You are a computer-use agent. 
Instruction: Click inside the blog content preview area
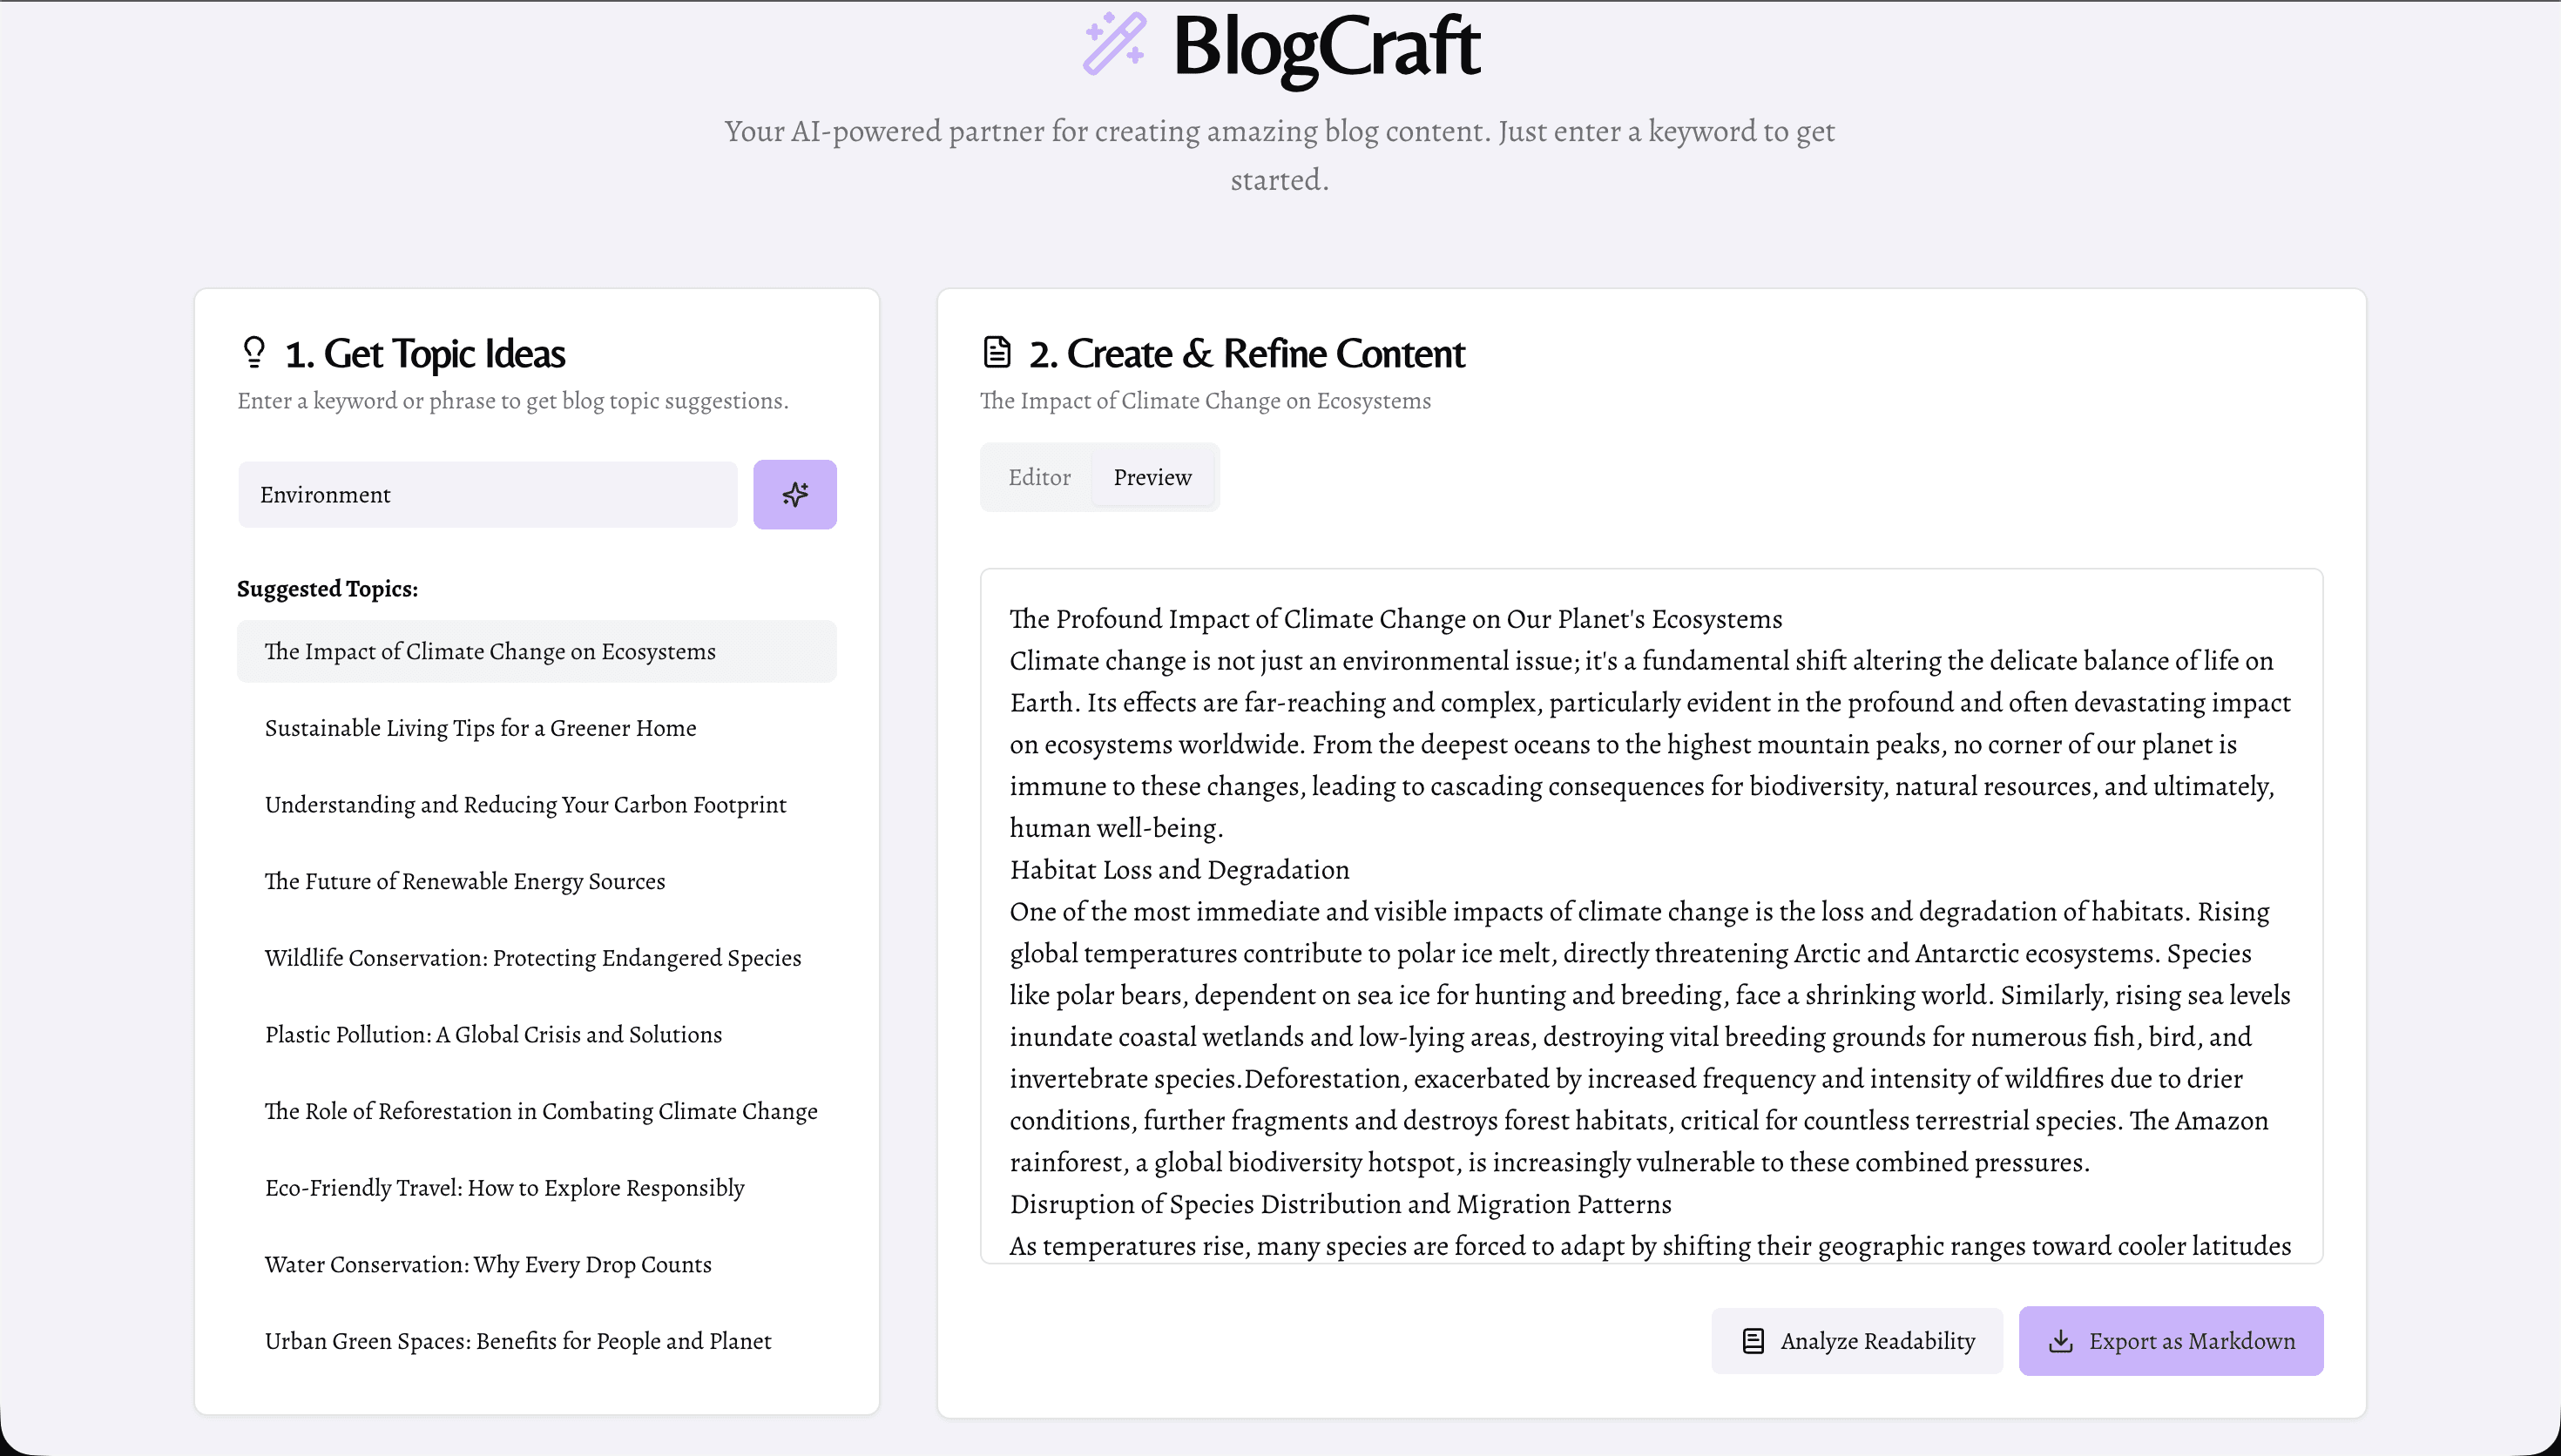point(1650,915)
